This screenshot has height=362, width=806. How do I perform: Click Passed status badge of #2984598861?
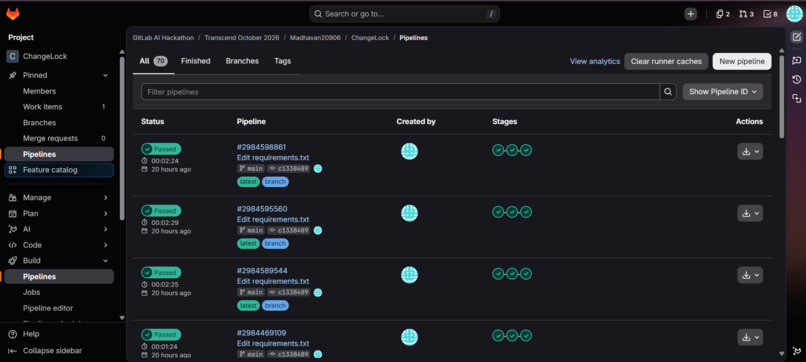(x=161, y=149)
